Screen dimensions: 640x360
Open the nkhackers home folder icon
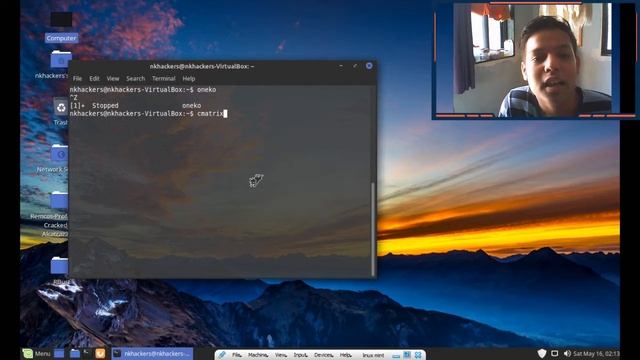(60, 60)
